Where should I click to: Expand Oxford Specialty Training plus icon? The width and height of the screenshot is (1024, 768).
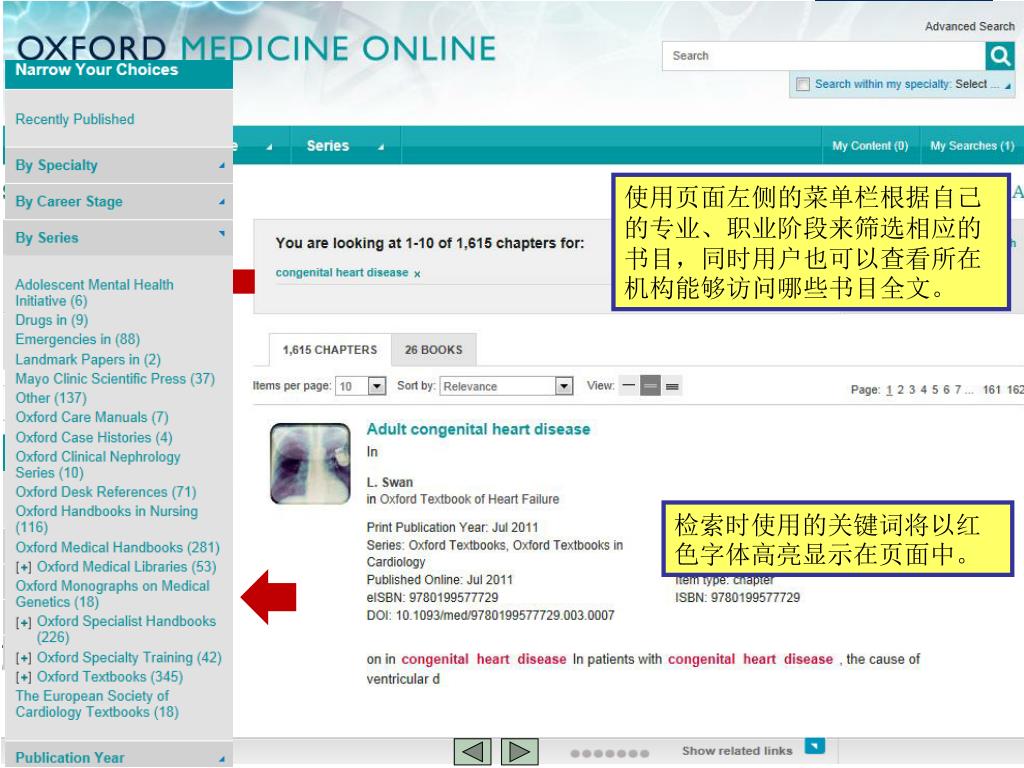(24, 658)
